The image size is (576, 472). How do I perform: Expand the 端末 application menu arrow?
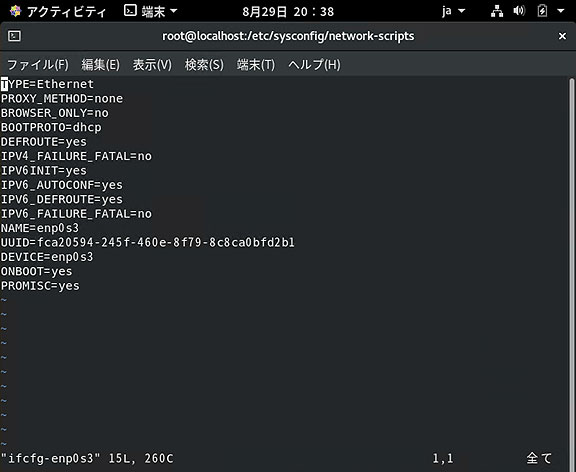point(173,11)
